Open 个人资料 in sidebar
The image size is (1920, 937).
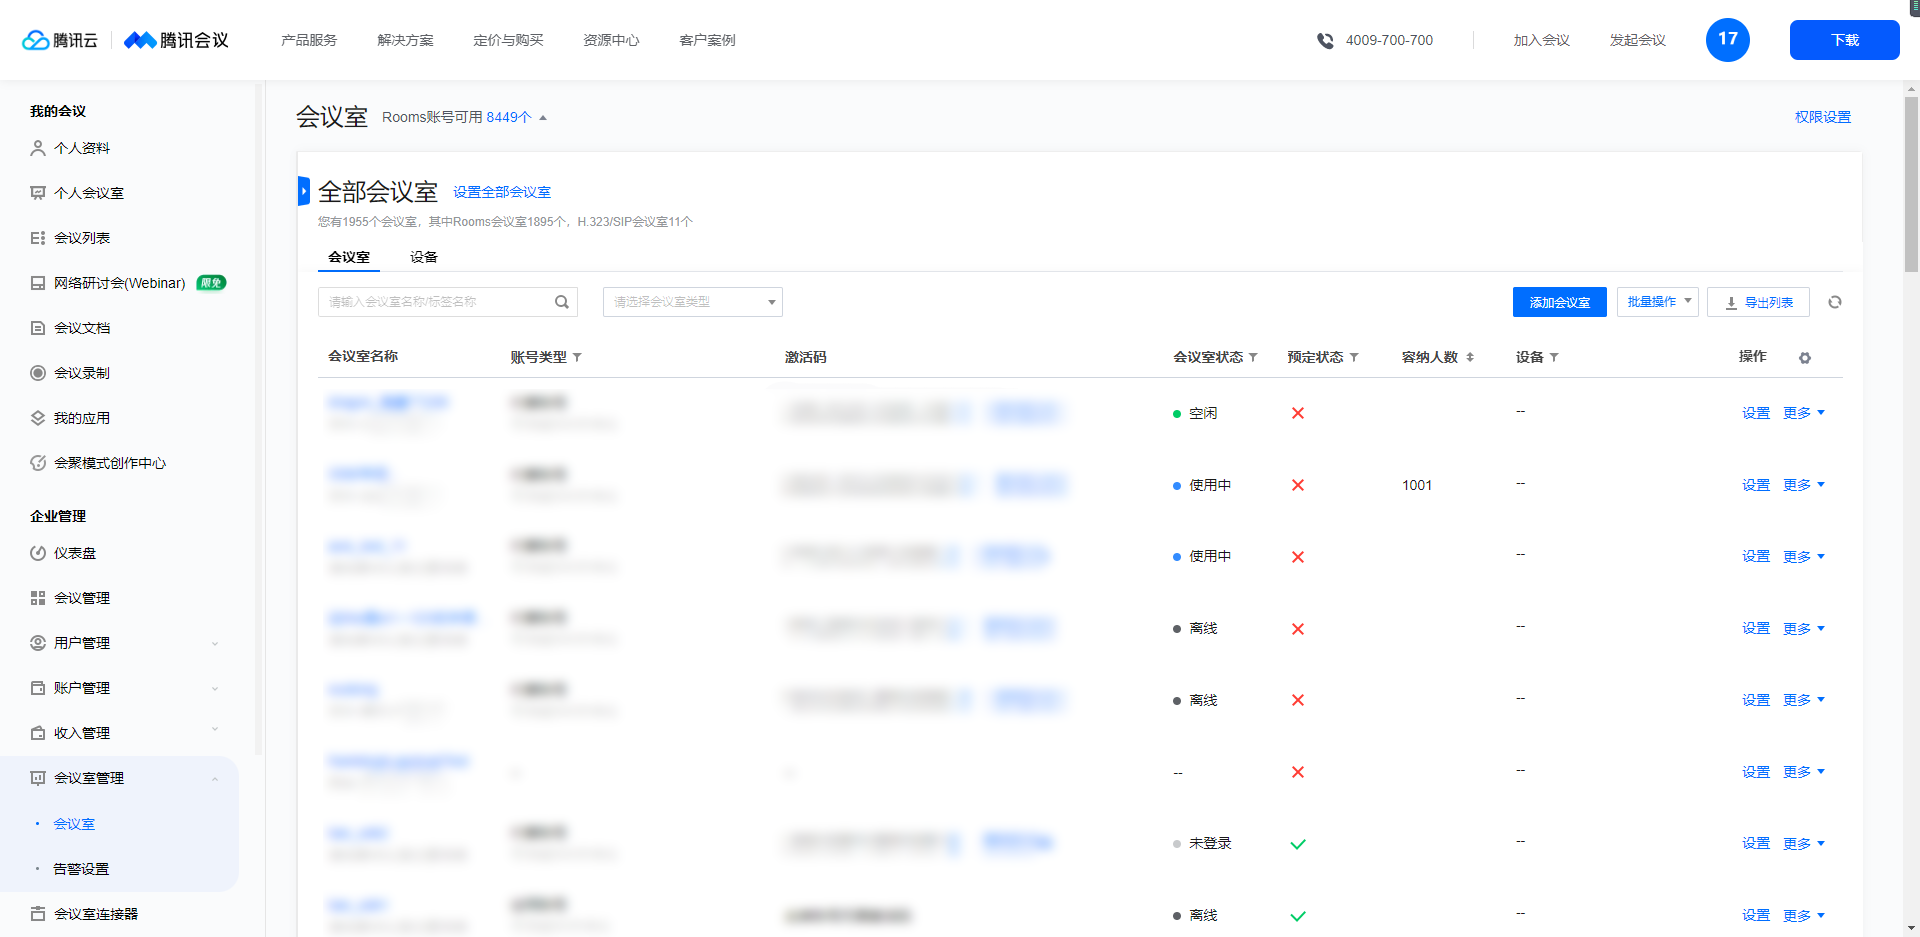pos(82,148)
